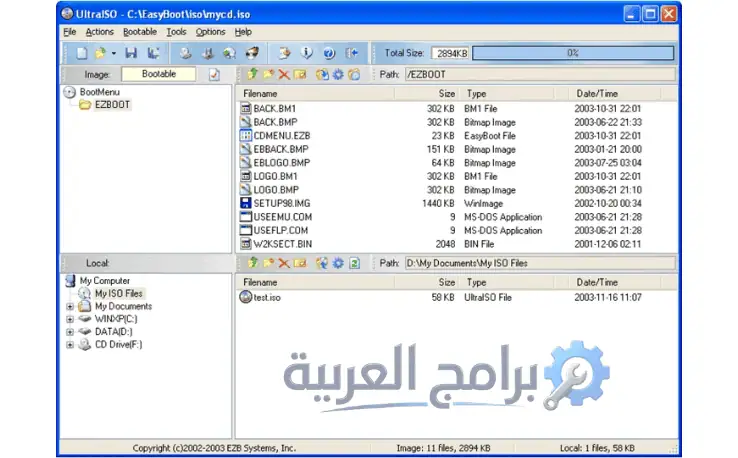Click the Convert image toolbar icon
738x458 pixels.
[x=230, y=53]
